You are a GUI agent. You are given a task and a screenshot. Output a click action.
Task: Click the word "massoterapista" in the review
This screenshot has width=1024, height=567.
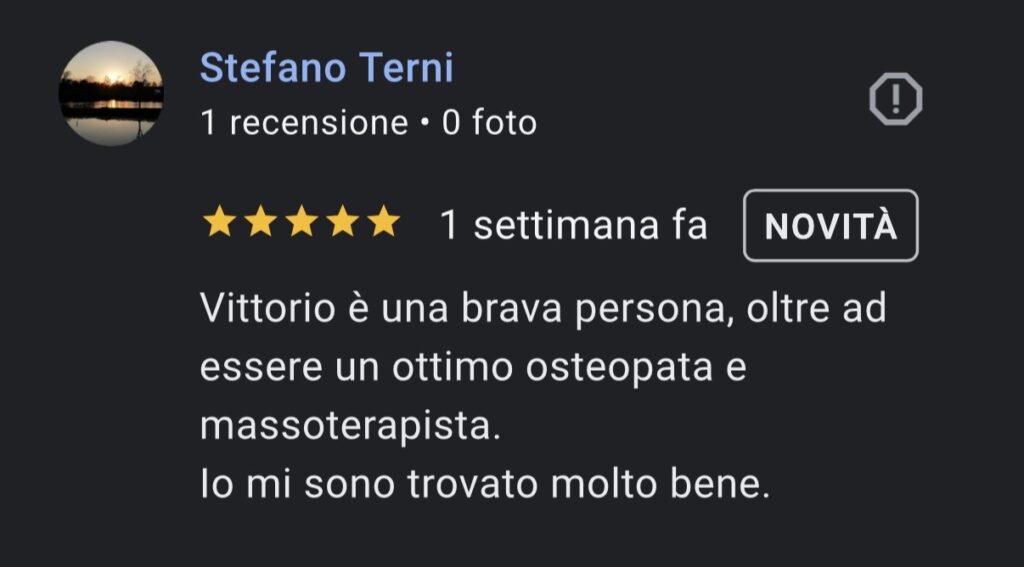(347, 426)
